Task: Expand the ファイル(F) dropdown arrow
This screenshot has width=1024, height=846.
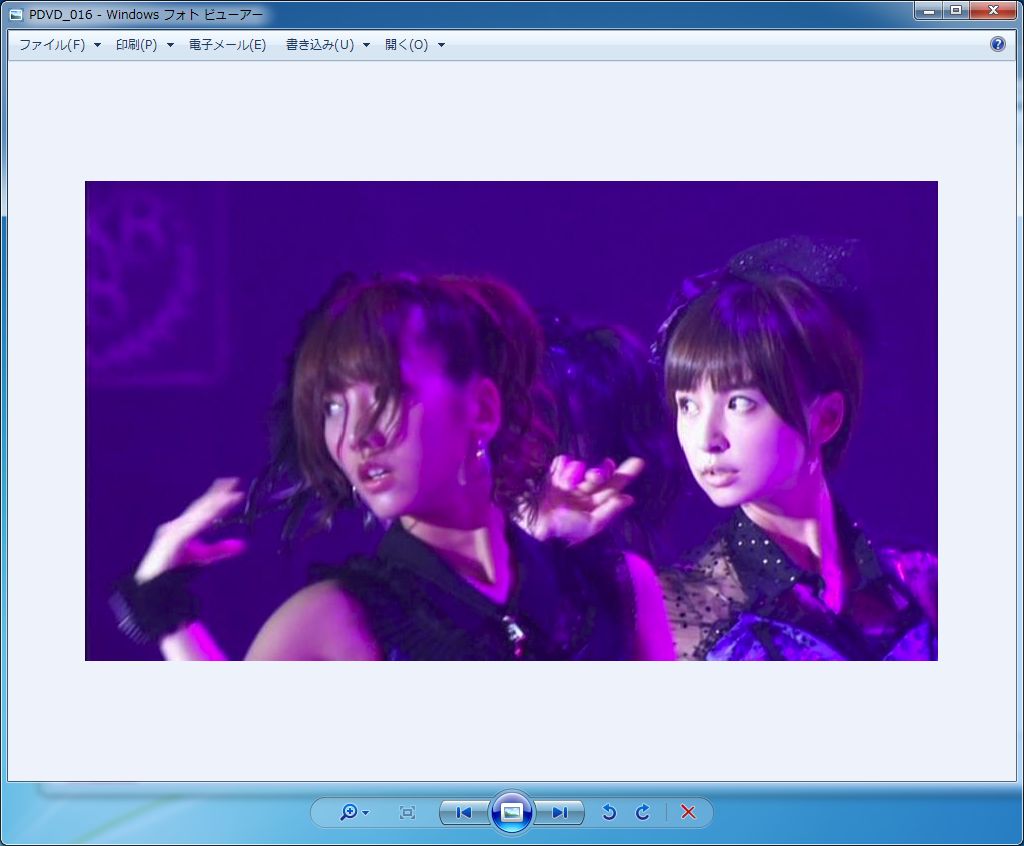Action: (x=97, y=45)
